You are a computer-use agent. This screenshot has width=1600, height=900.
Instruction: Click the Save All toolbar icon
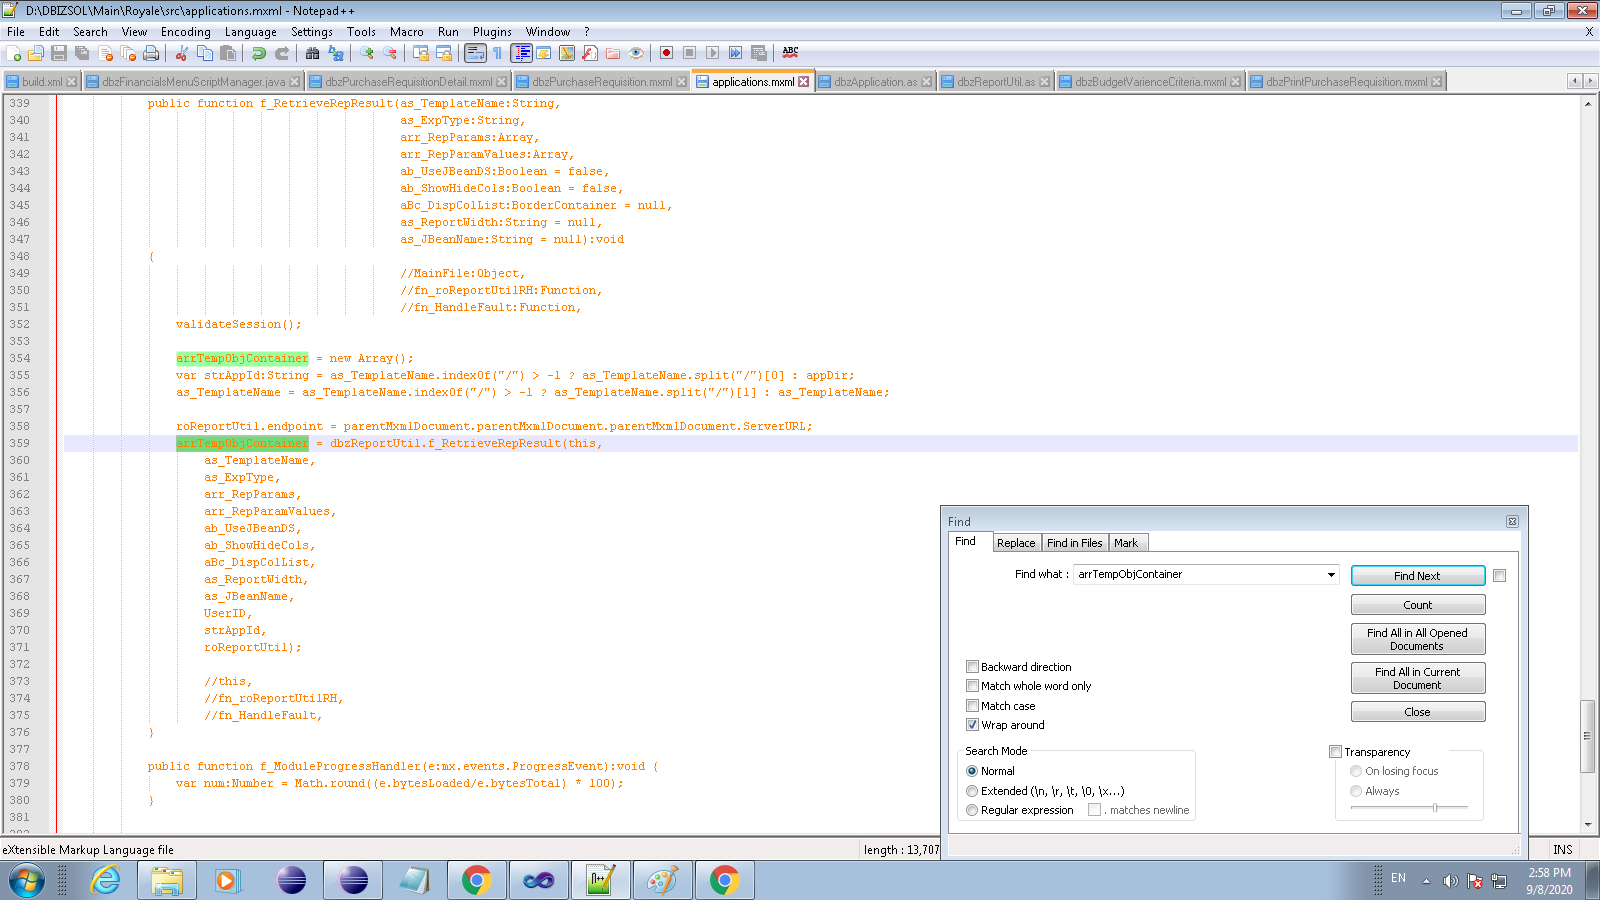click(82, 53)
